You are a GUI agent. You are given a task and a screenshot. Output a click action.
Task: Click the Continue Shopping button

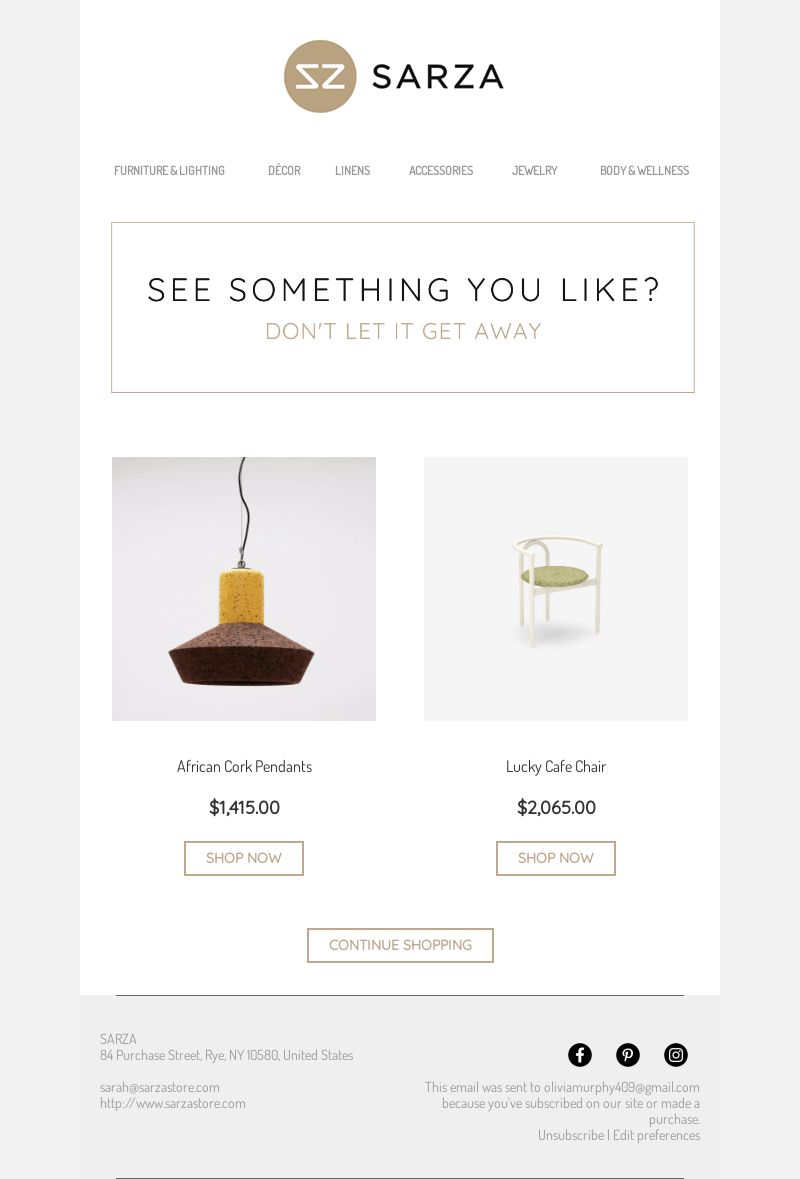click(400, 945)
